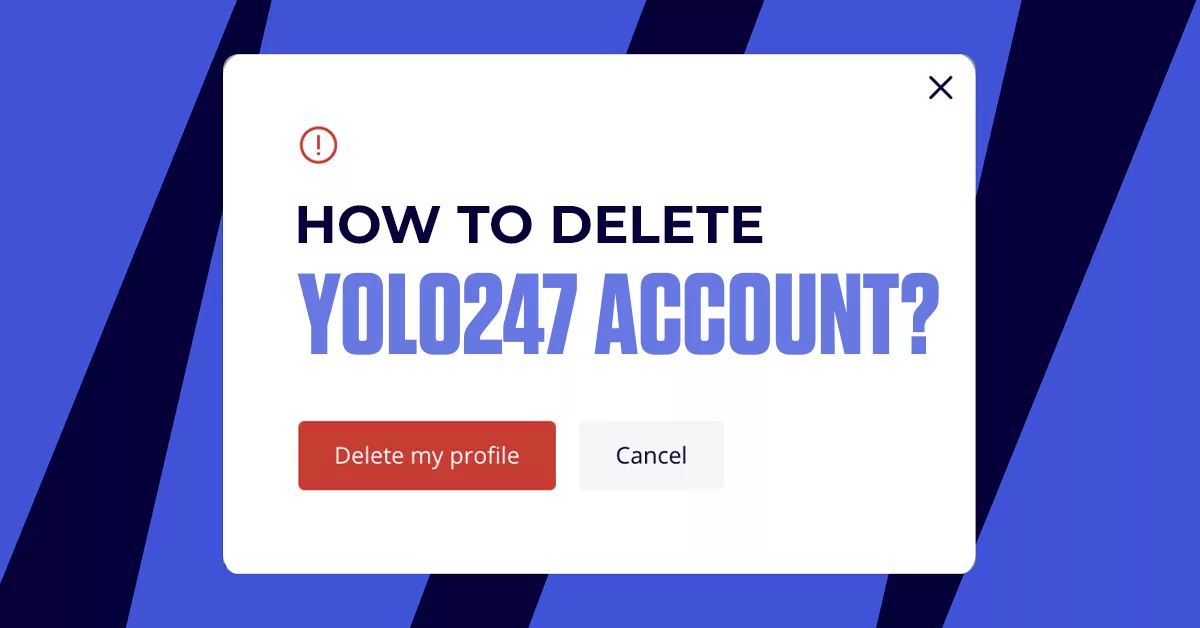The width and height of the screenshot is (1200, 628).
Task: Click the Cancel label on the grey button
Action: 651,456
